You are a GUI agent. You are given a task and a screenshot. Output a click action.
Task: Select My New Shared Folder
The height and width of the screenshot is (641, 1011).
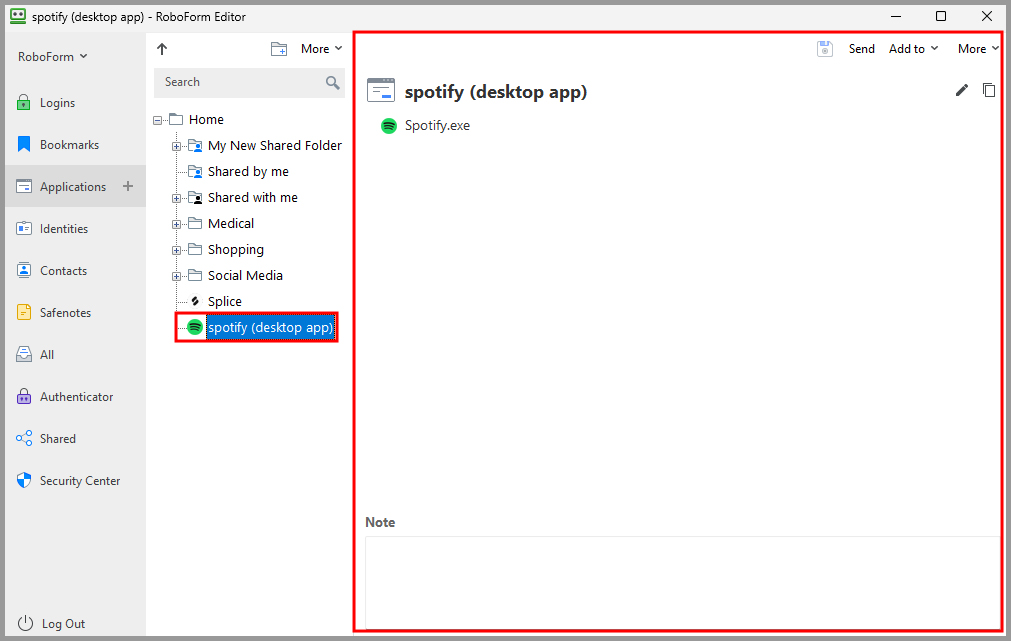click(x=275, y=146)
